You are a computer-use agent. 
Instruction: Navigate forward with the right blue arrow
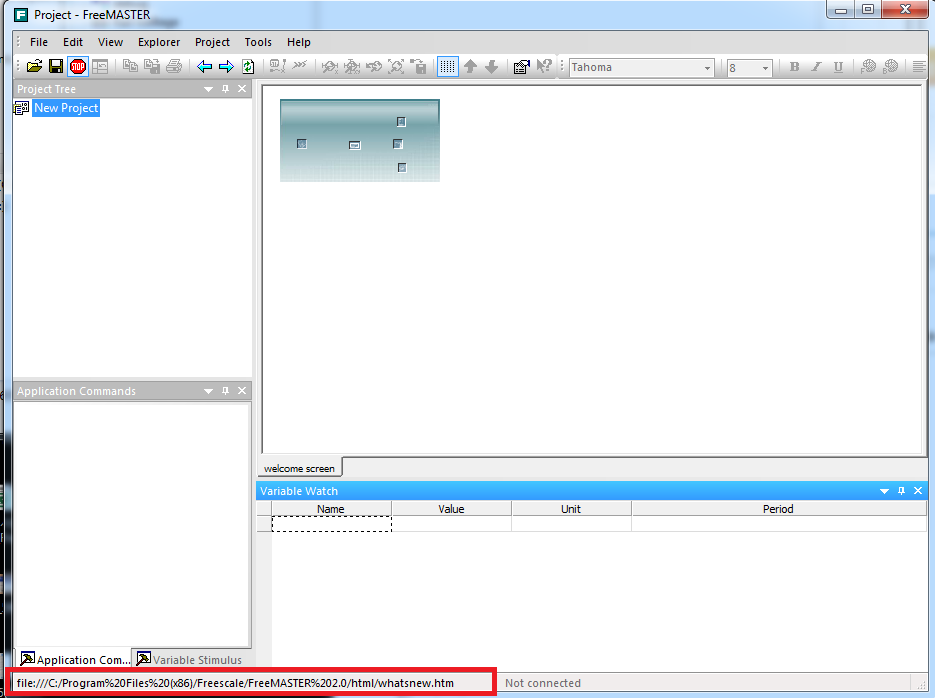tap(226, 66)
